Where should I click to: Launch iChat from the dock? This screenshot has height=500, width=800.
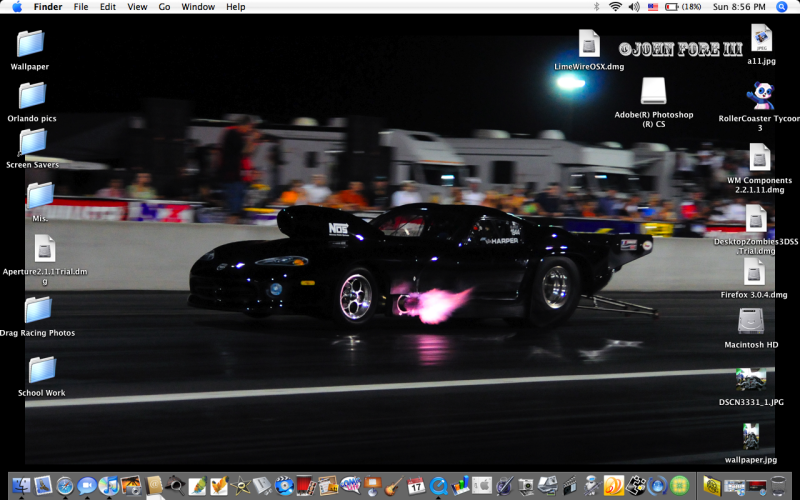(87, 486)
